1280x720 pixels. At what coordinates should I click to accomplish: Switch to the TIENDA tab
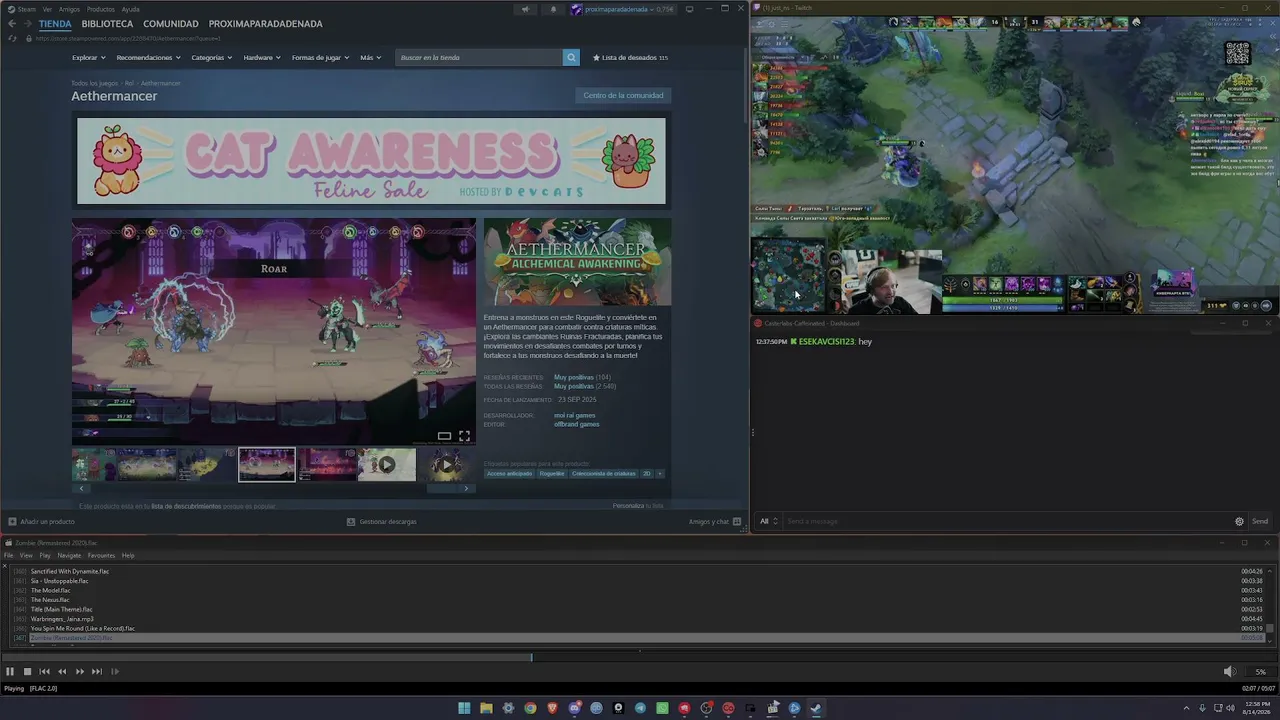point(55,24)
